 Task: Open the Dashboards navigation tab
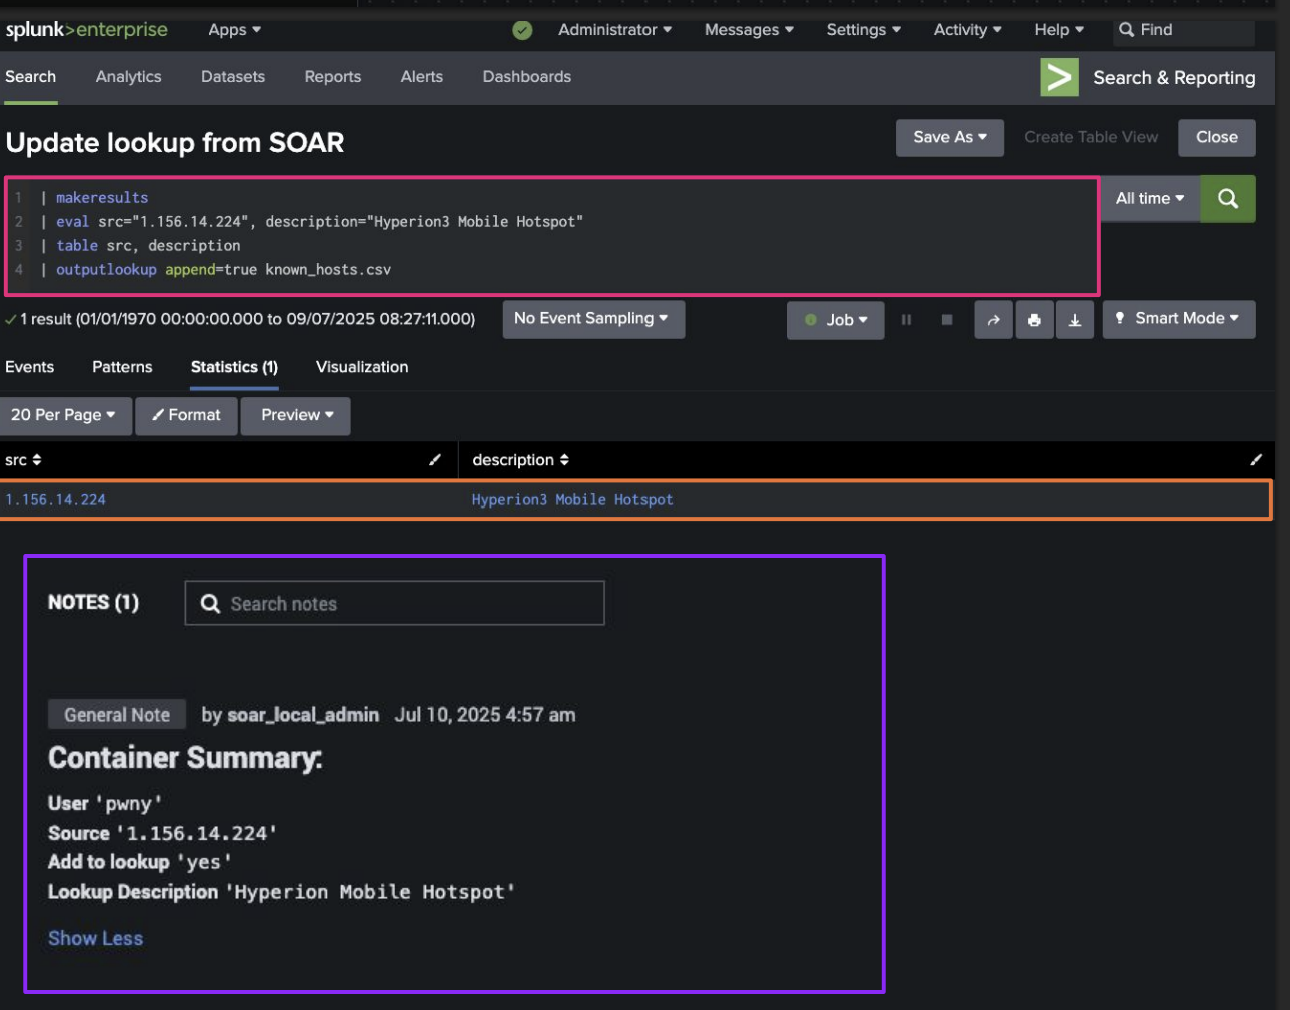[526, 77]
